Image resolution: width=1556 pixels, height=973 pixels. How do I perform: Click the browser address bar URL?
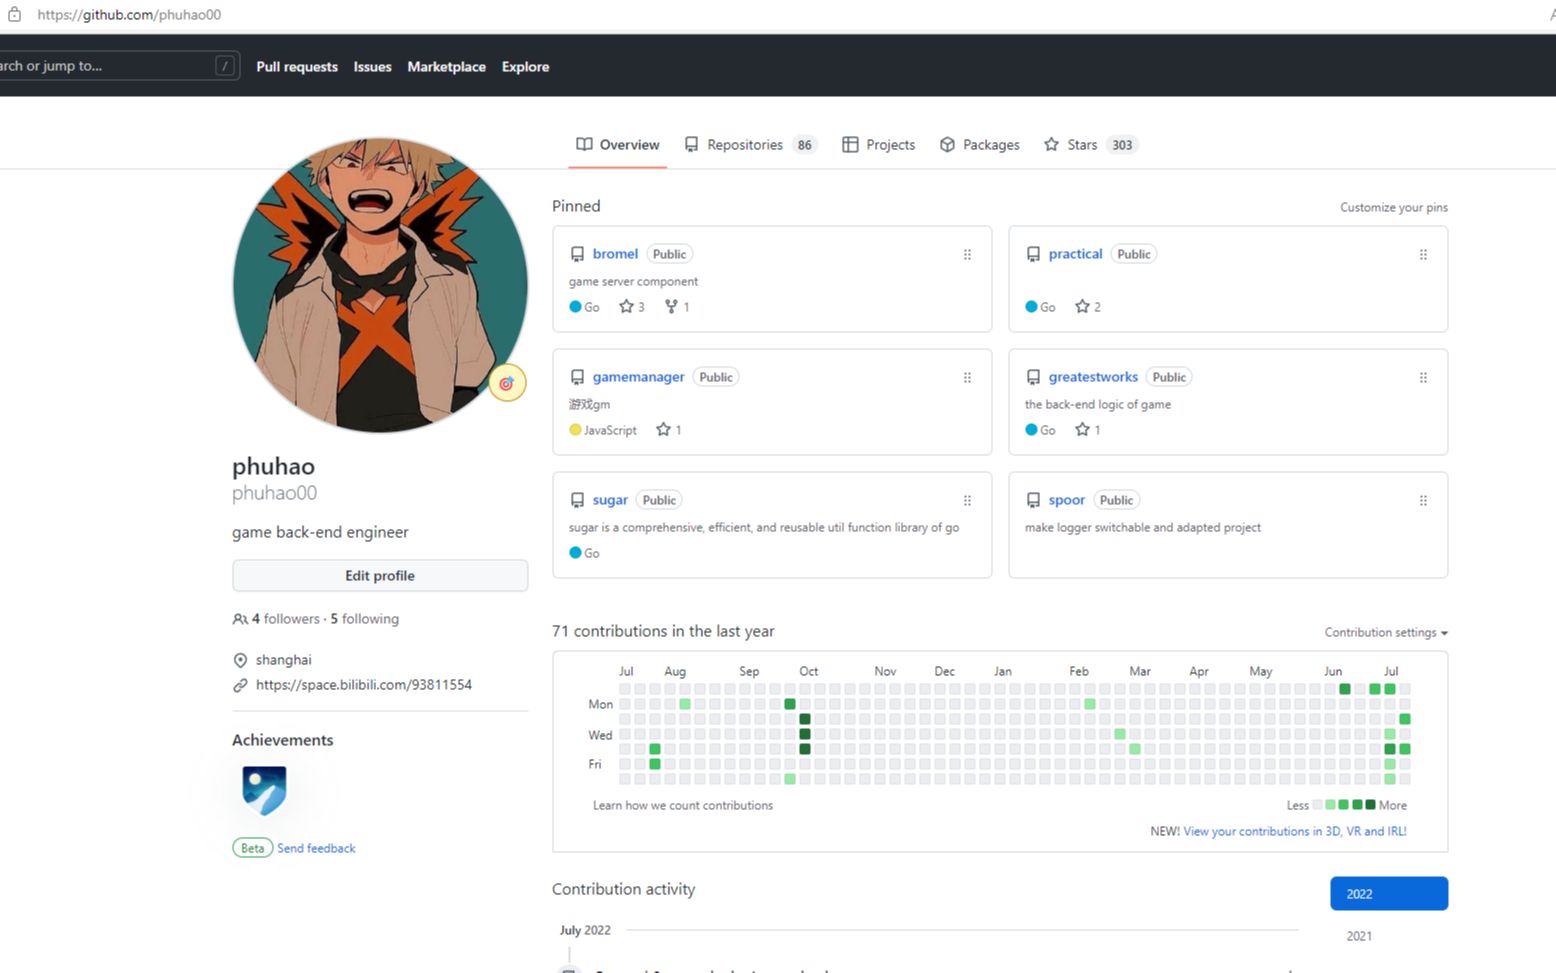point(129,15)
